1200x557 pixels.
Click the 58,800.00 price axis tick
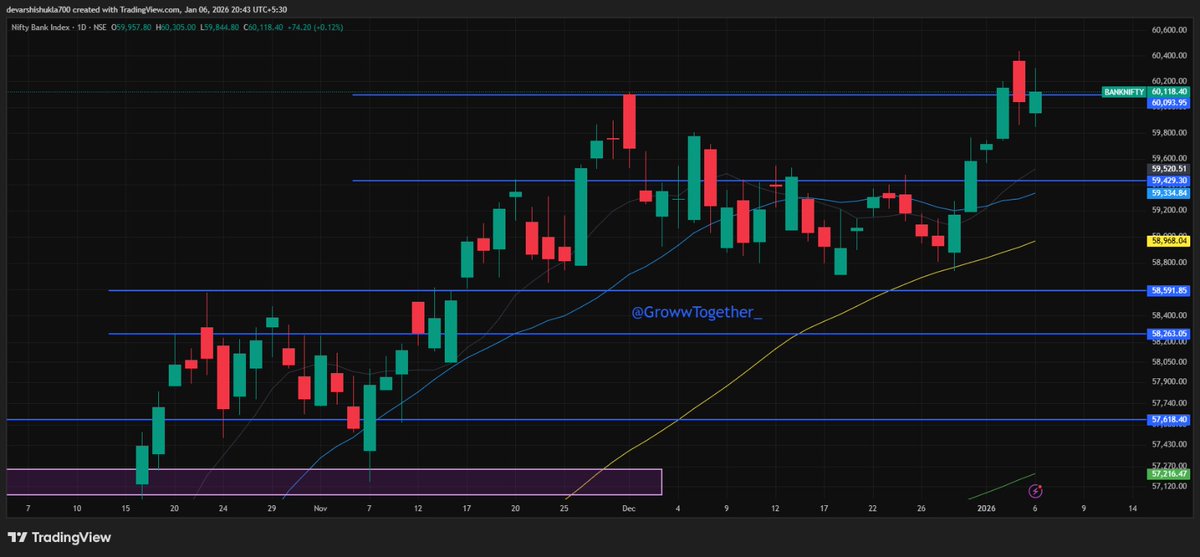pyautogui.click(x=1169, y=262)
